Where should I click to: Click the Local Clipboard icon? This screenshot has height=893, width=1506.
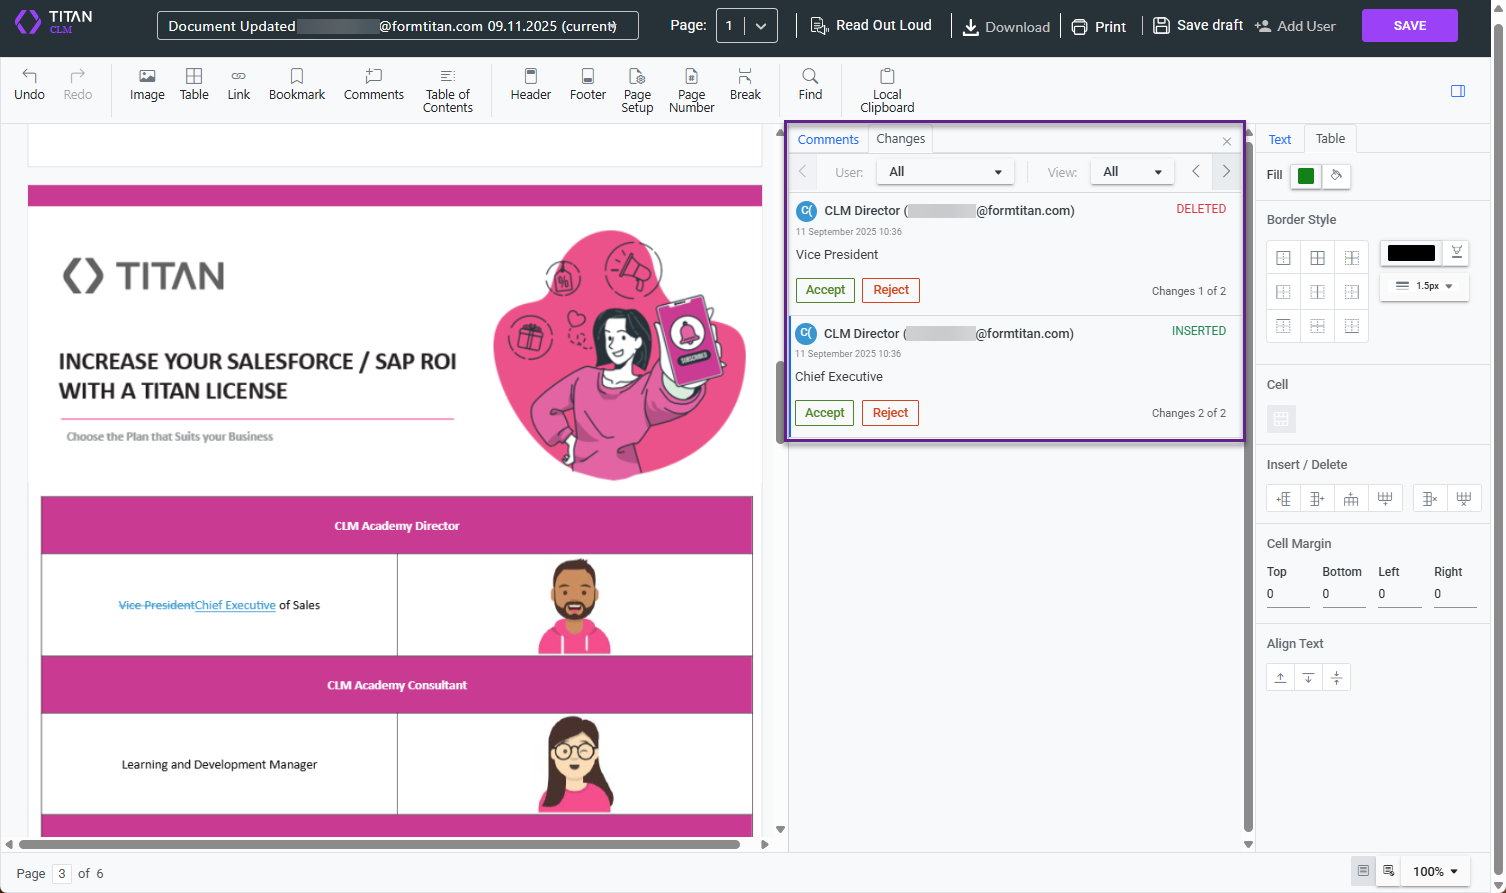(x=887, y=90)
